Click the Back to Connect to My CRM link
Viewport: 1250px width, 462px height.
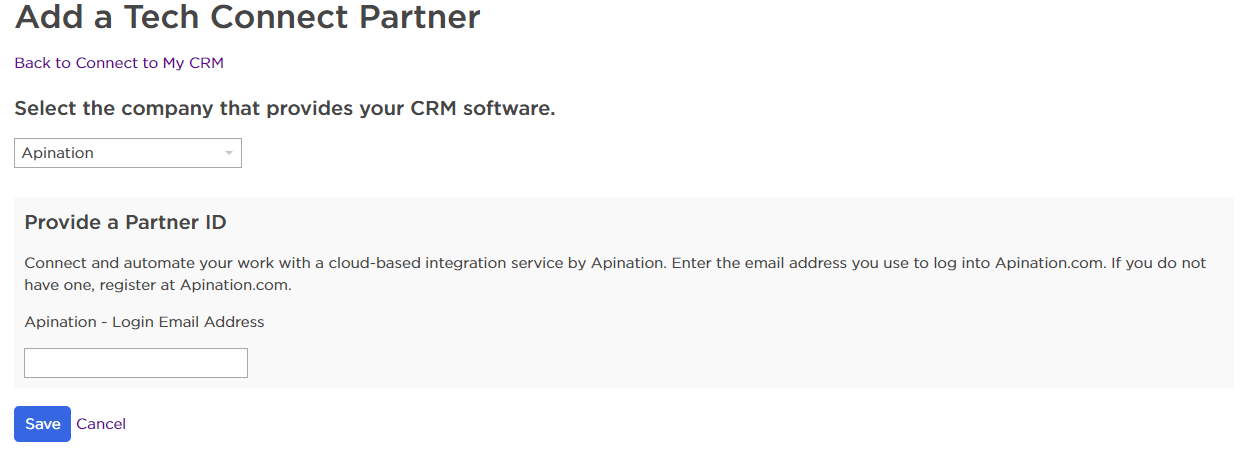pos(119,63)
